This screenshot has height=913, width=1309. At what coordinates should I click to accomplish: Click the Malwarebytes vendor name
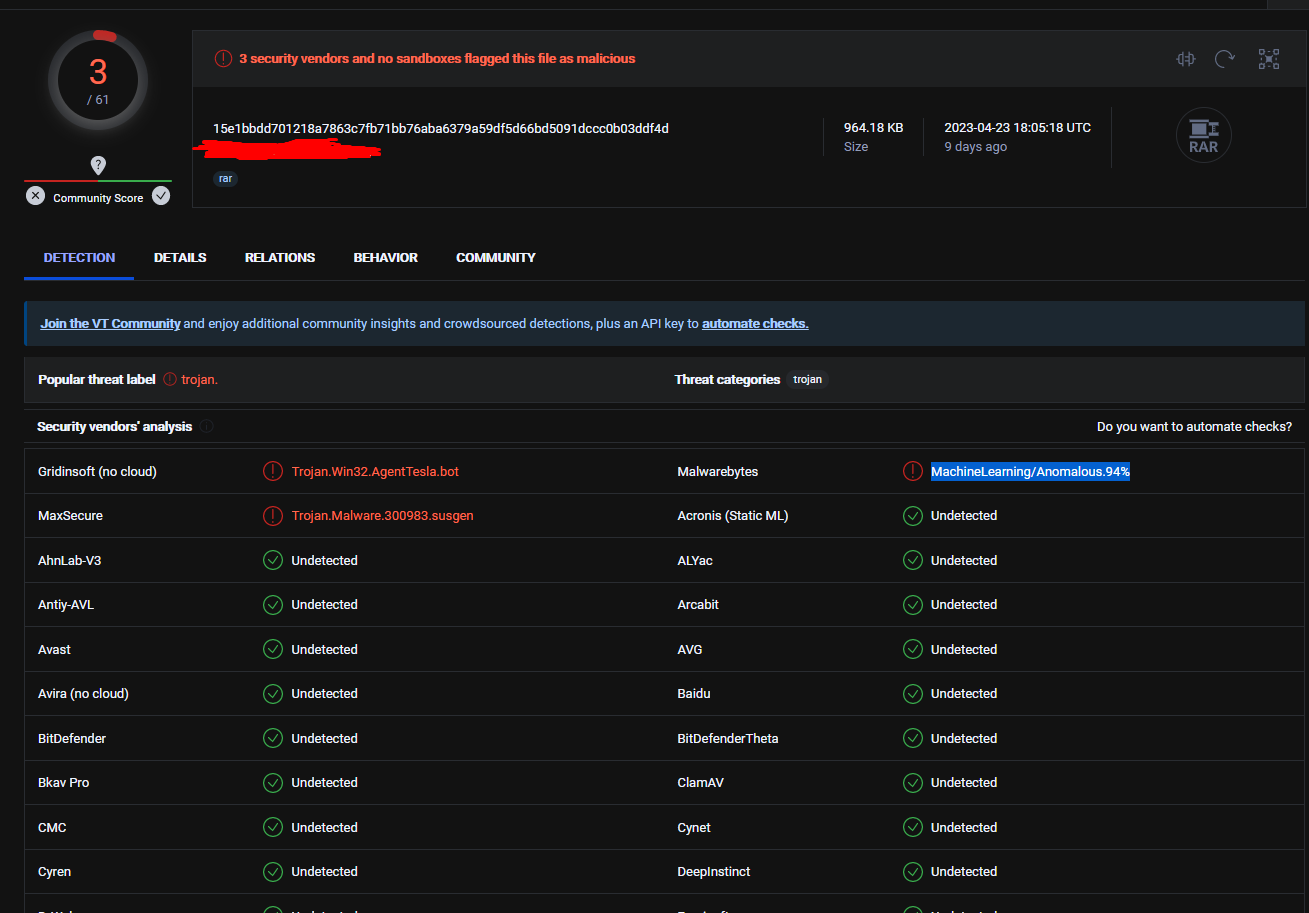tap(718, 471)
